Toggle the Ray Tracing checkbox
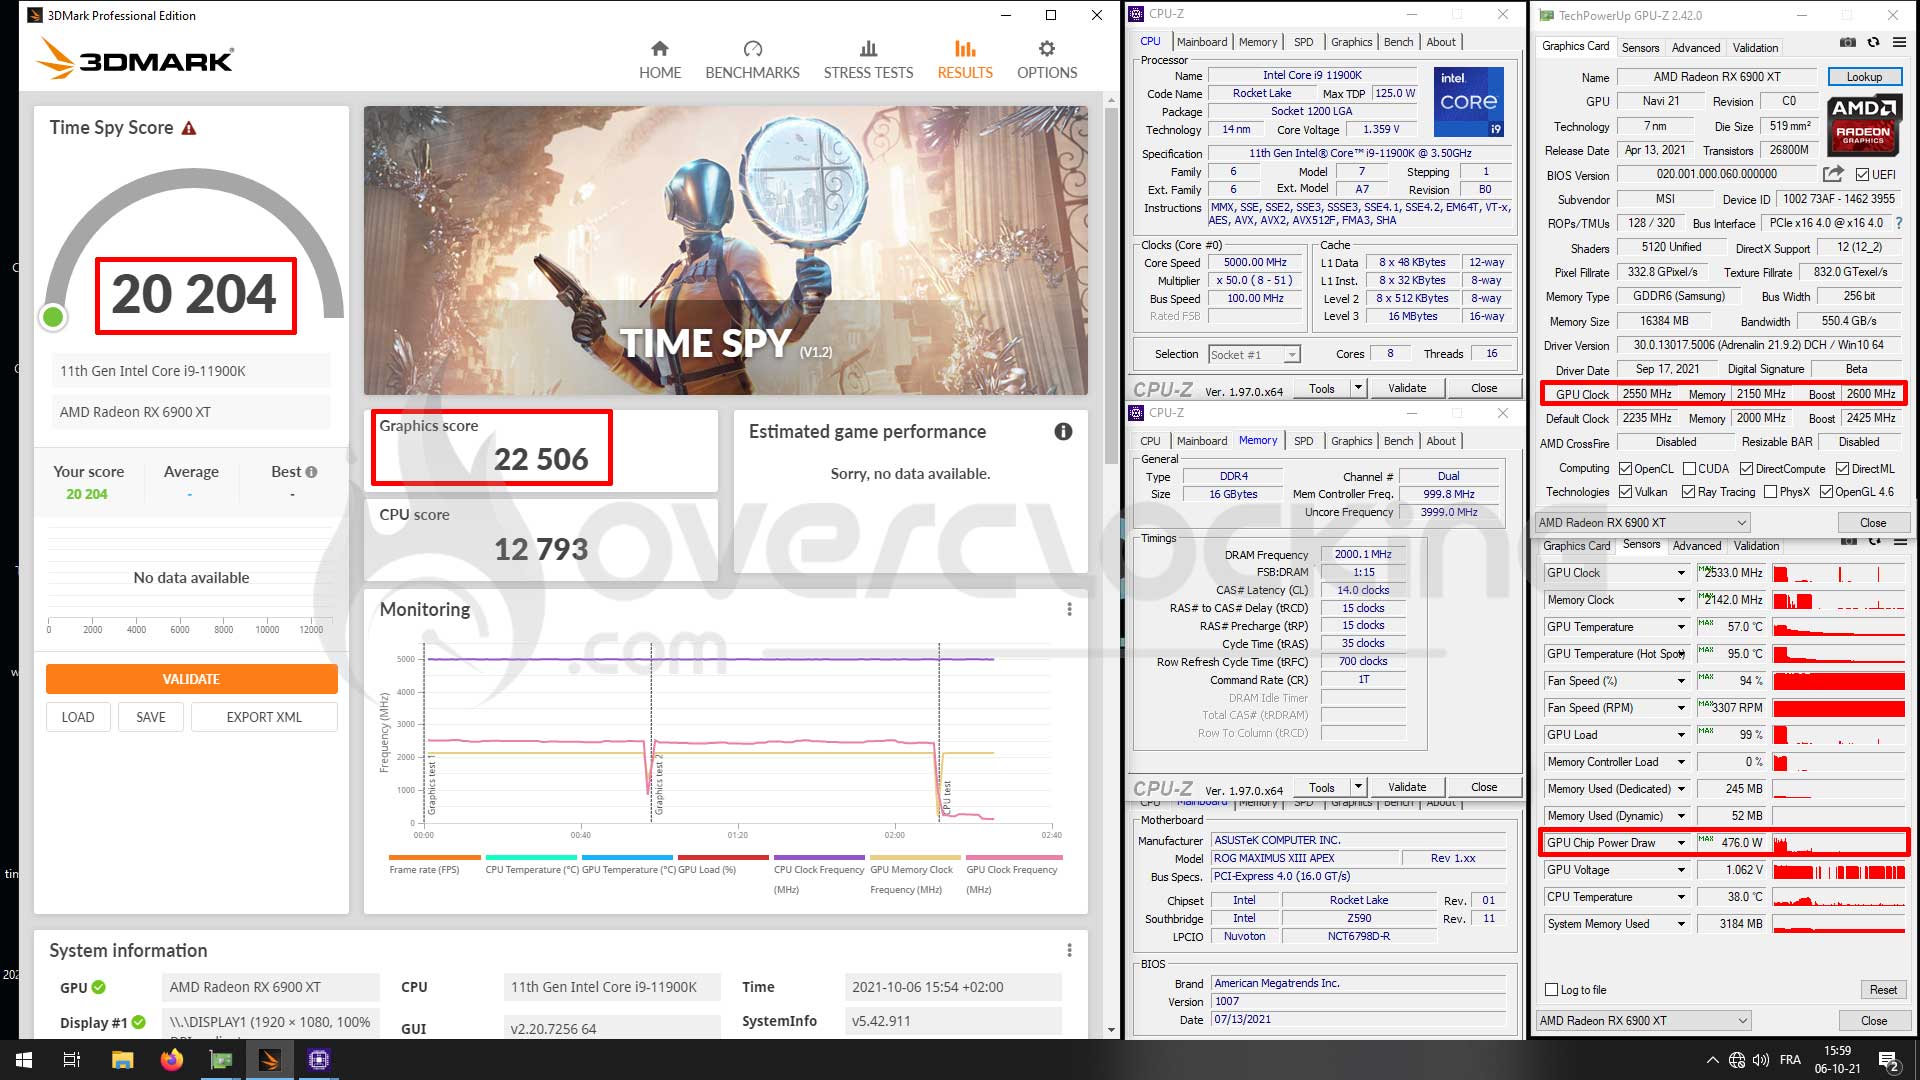 pos(1688,492)
